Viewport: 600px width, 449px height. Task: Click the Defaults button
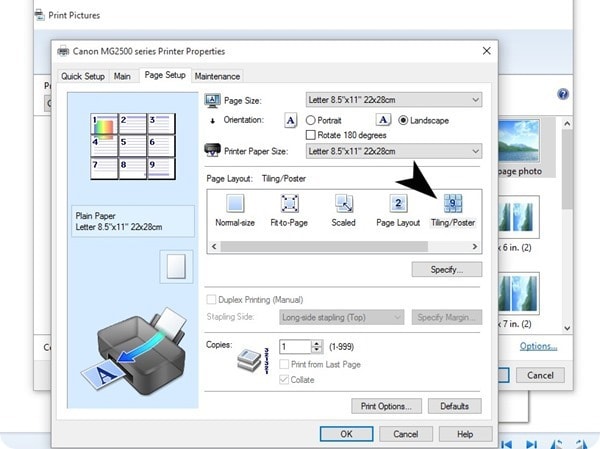(455, 406)
